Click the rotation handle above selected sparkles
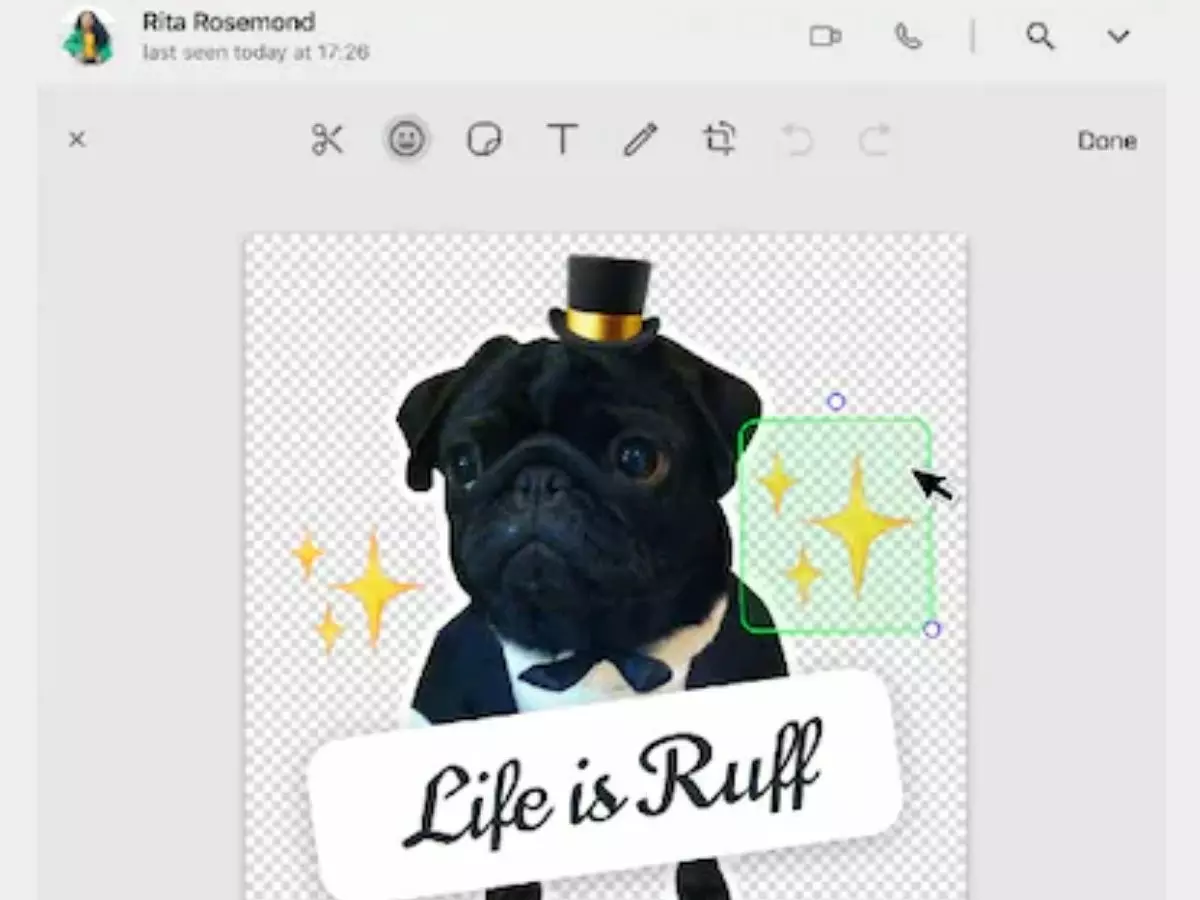The height and width of the screenshot is (900, 1200). pos(836,401)
